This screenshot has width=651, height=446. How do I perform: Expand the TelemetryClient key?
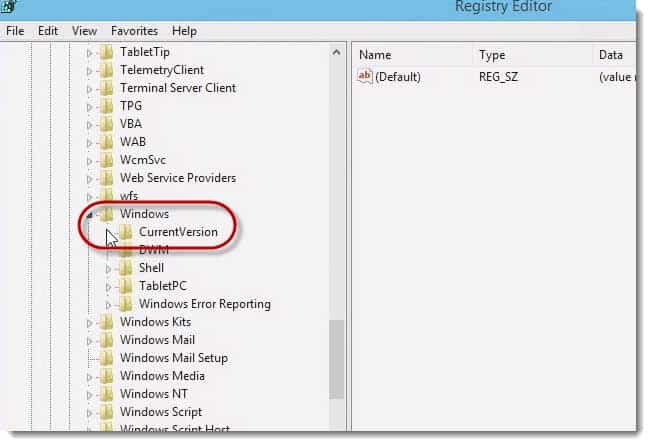[89, 71]
